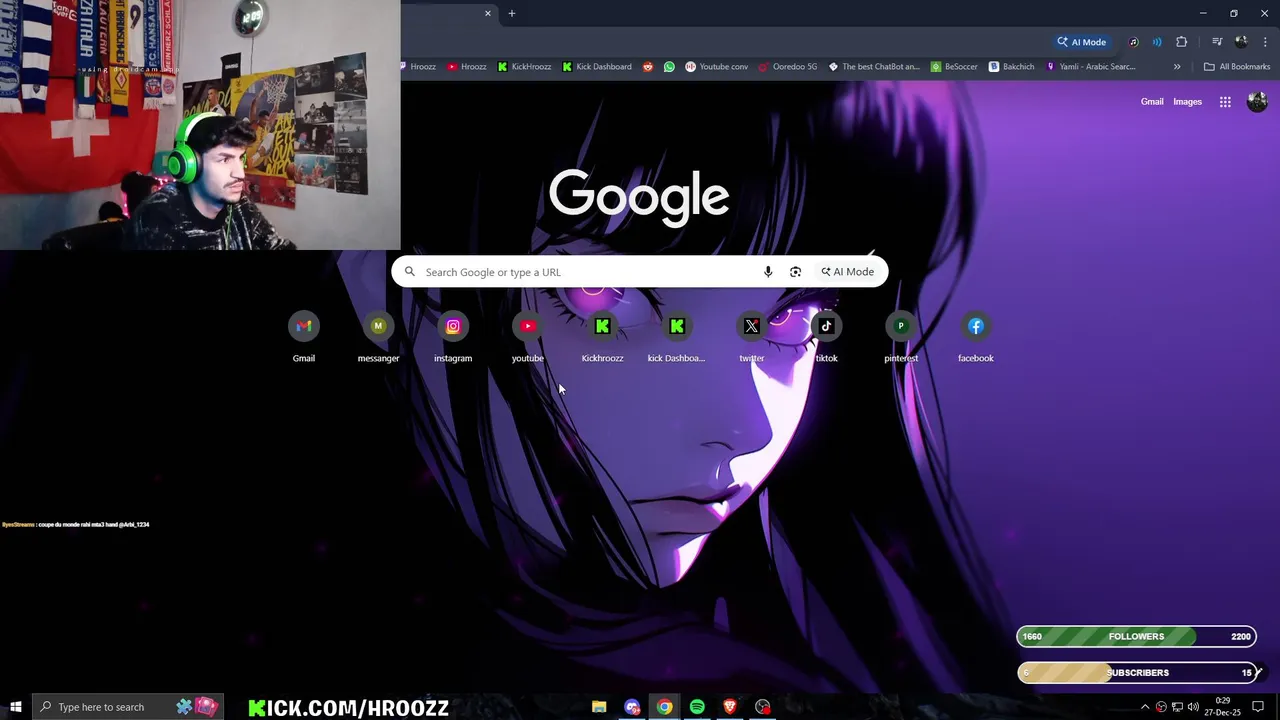Open the Chrome profile avatar in toolbar
Image resolution: width=1280 pixels, height=720 pixels.
point(1241,42)
